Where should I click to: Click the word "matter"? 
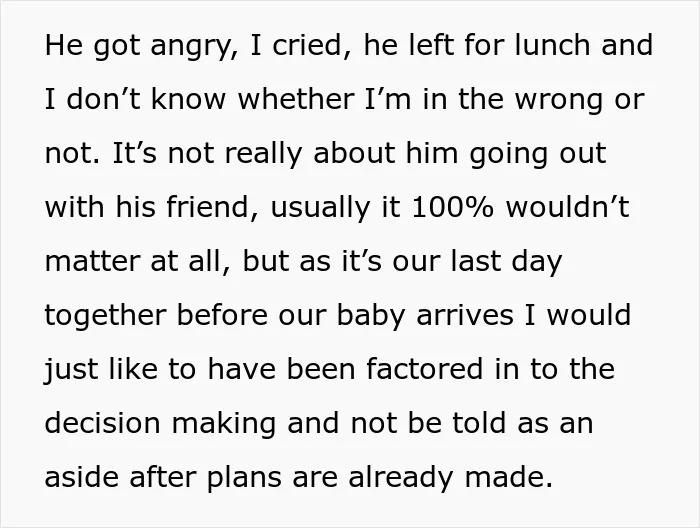92,262
